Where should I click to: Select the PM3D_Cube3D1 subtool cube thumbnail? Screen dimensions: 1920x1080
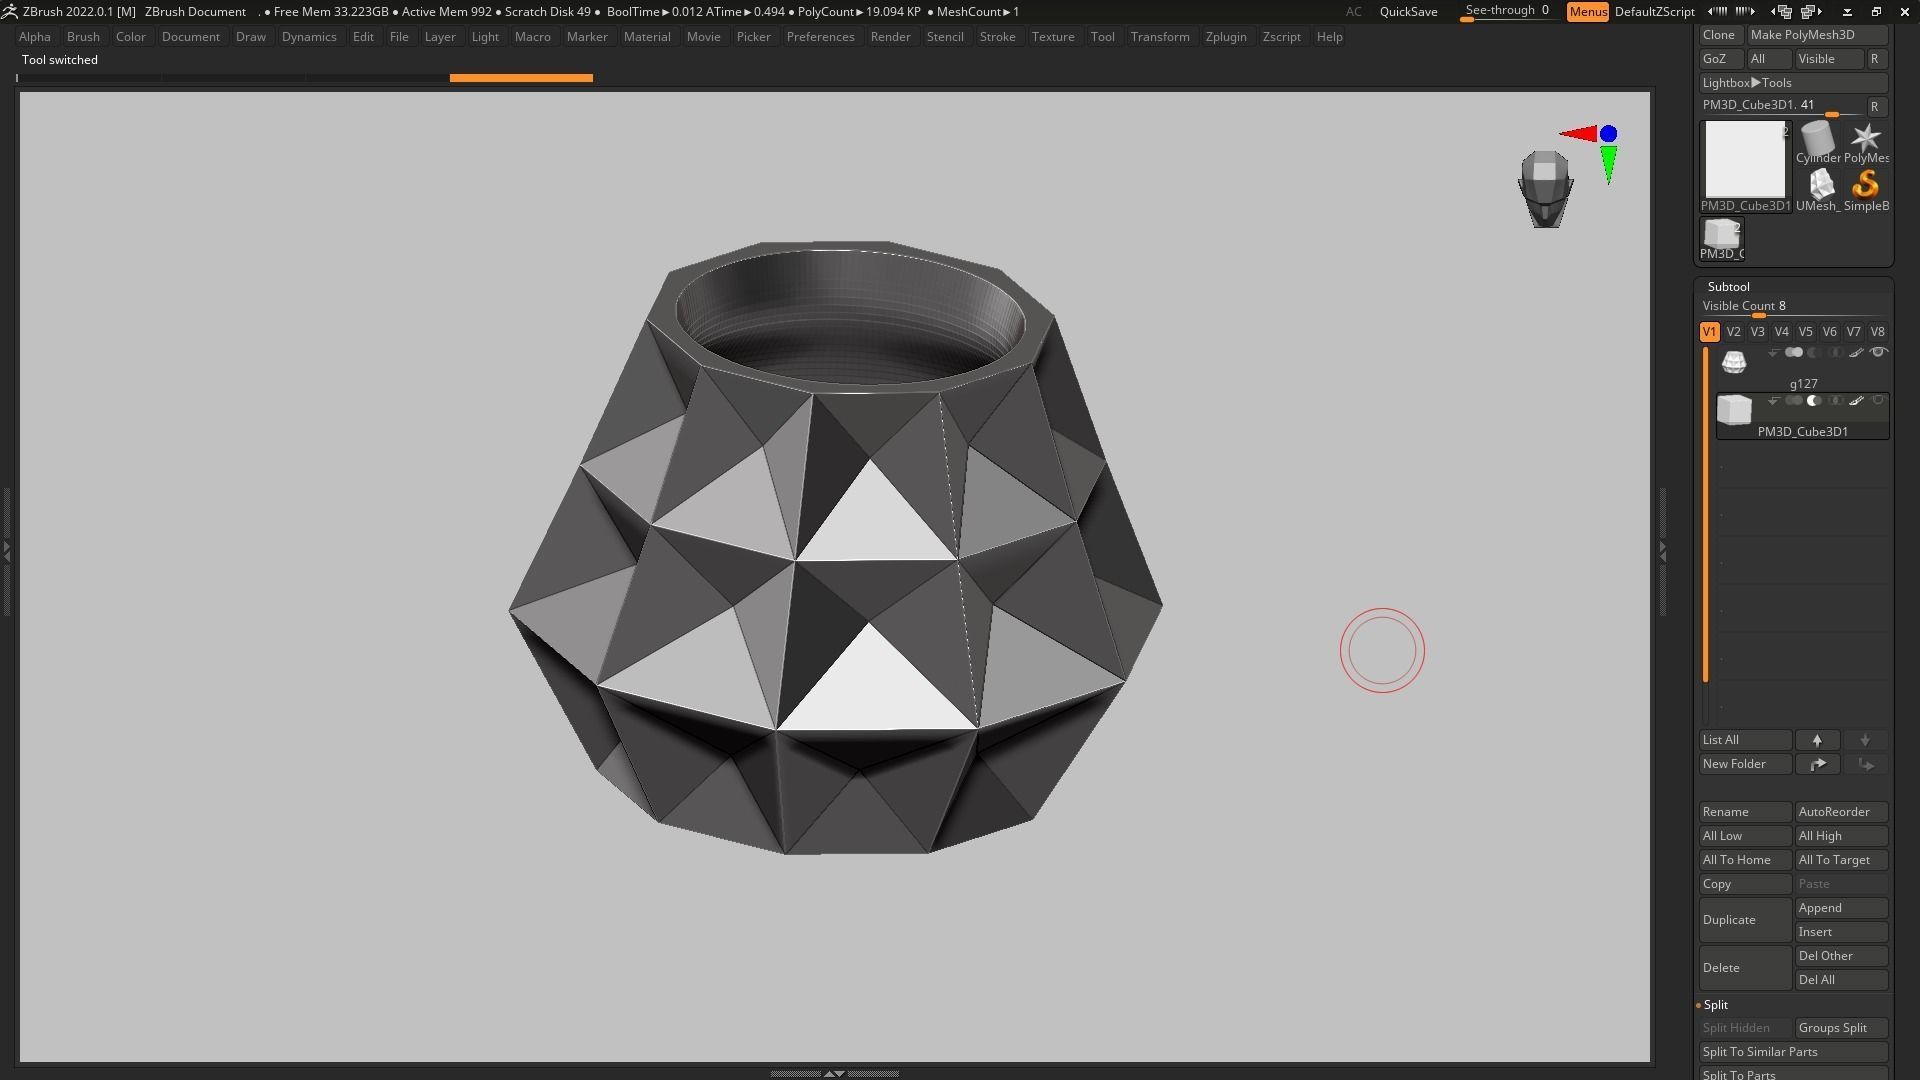click(x=1734, y=410)
